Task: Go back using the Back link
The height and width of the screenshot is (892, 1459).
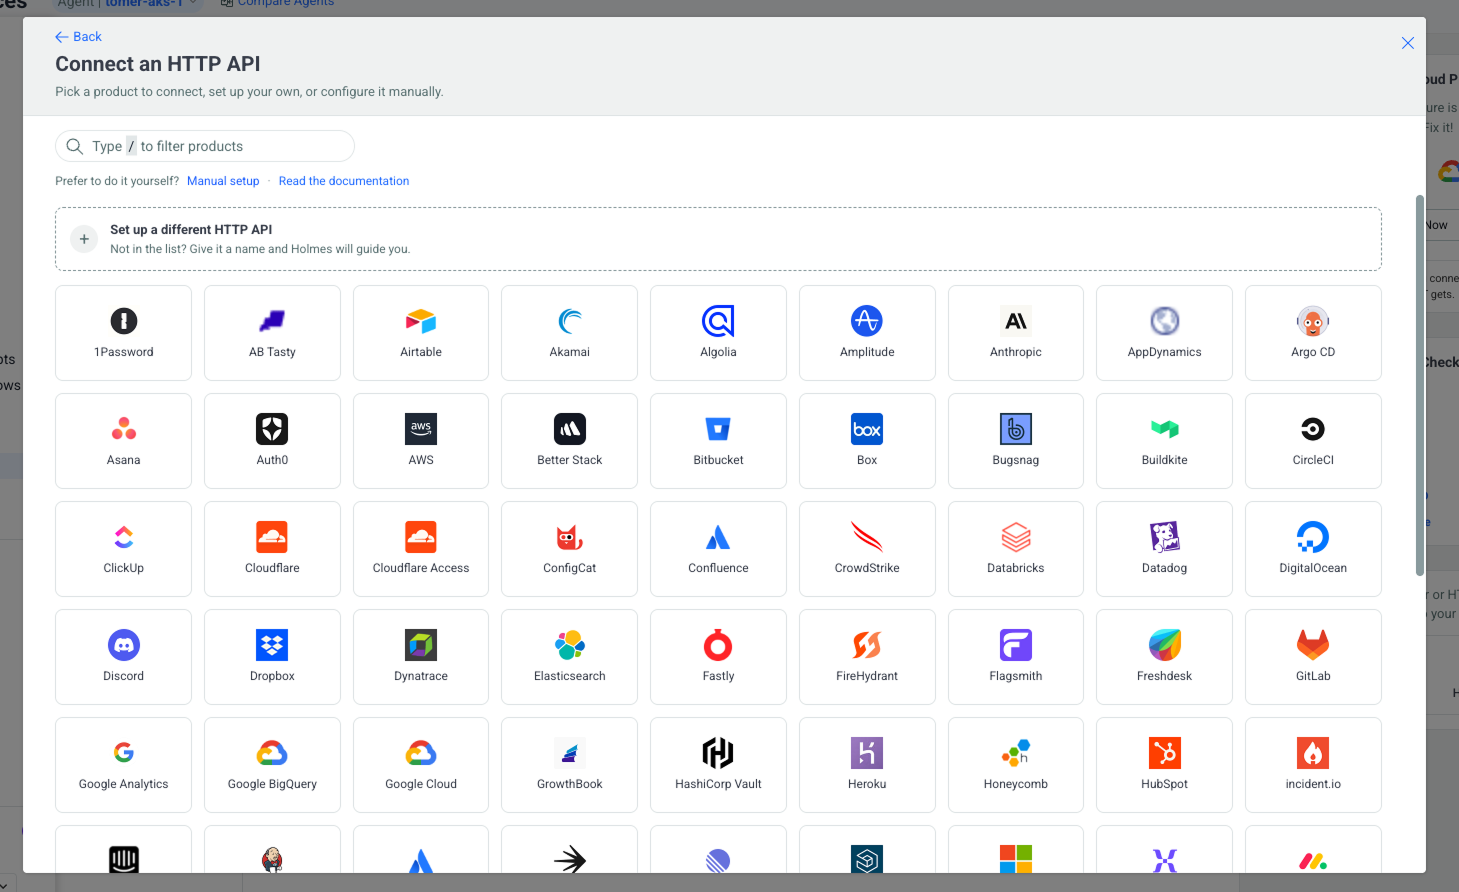Action: point(78,37)
